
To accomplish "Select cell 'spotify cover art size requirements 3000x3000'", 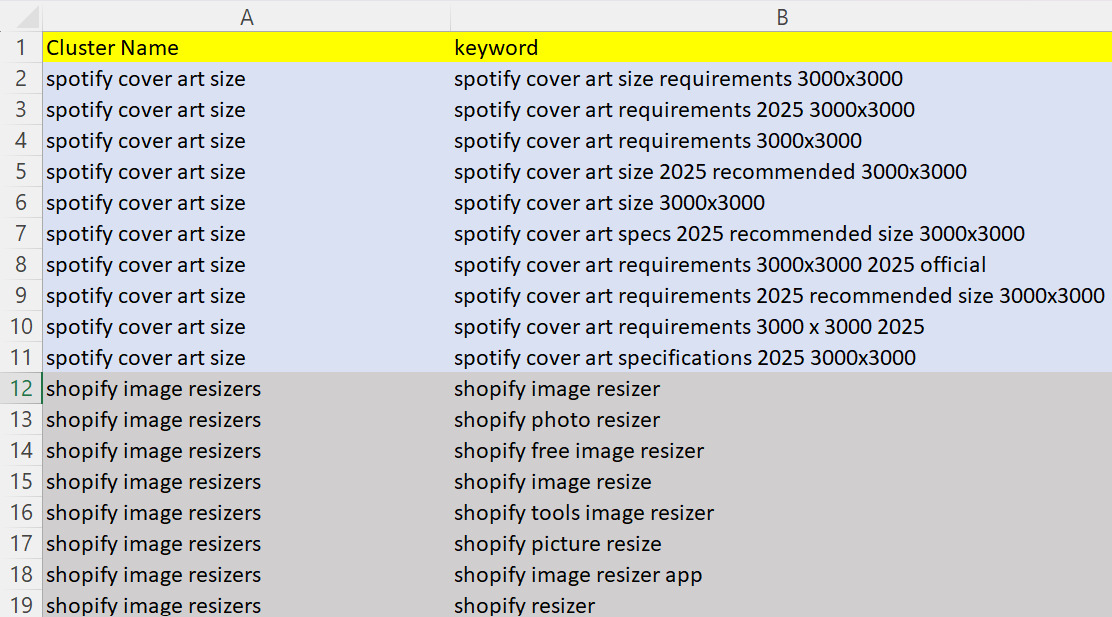I will click(x=782, y=79).
